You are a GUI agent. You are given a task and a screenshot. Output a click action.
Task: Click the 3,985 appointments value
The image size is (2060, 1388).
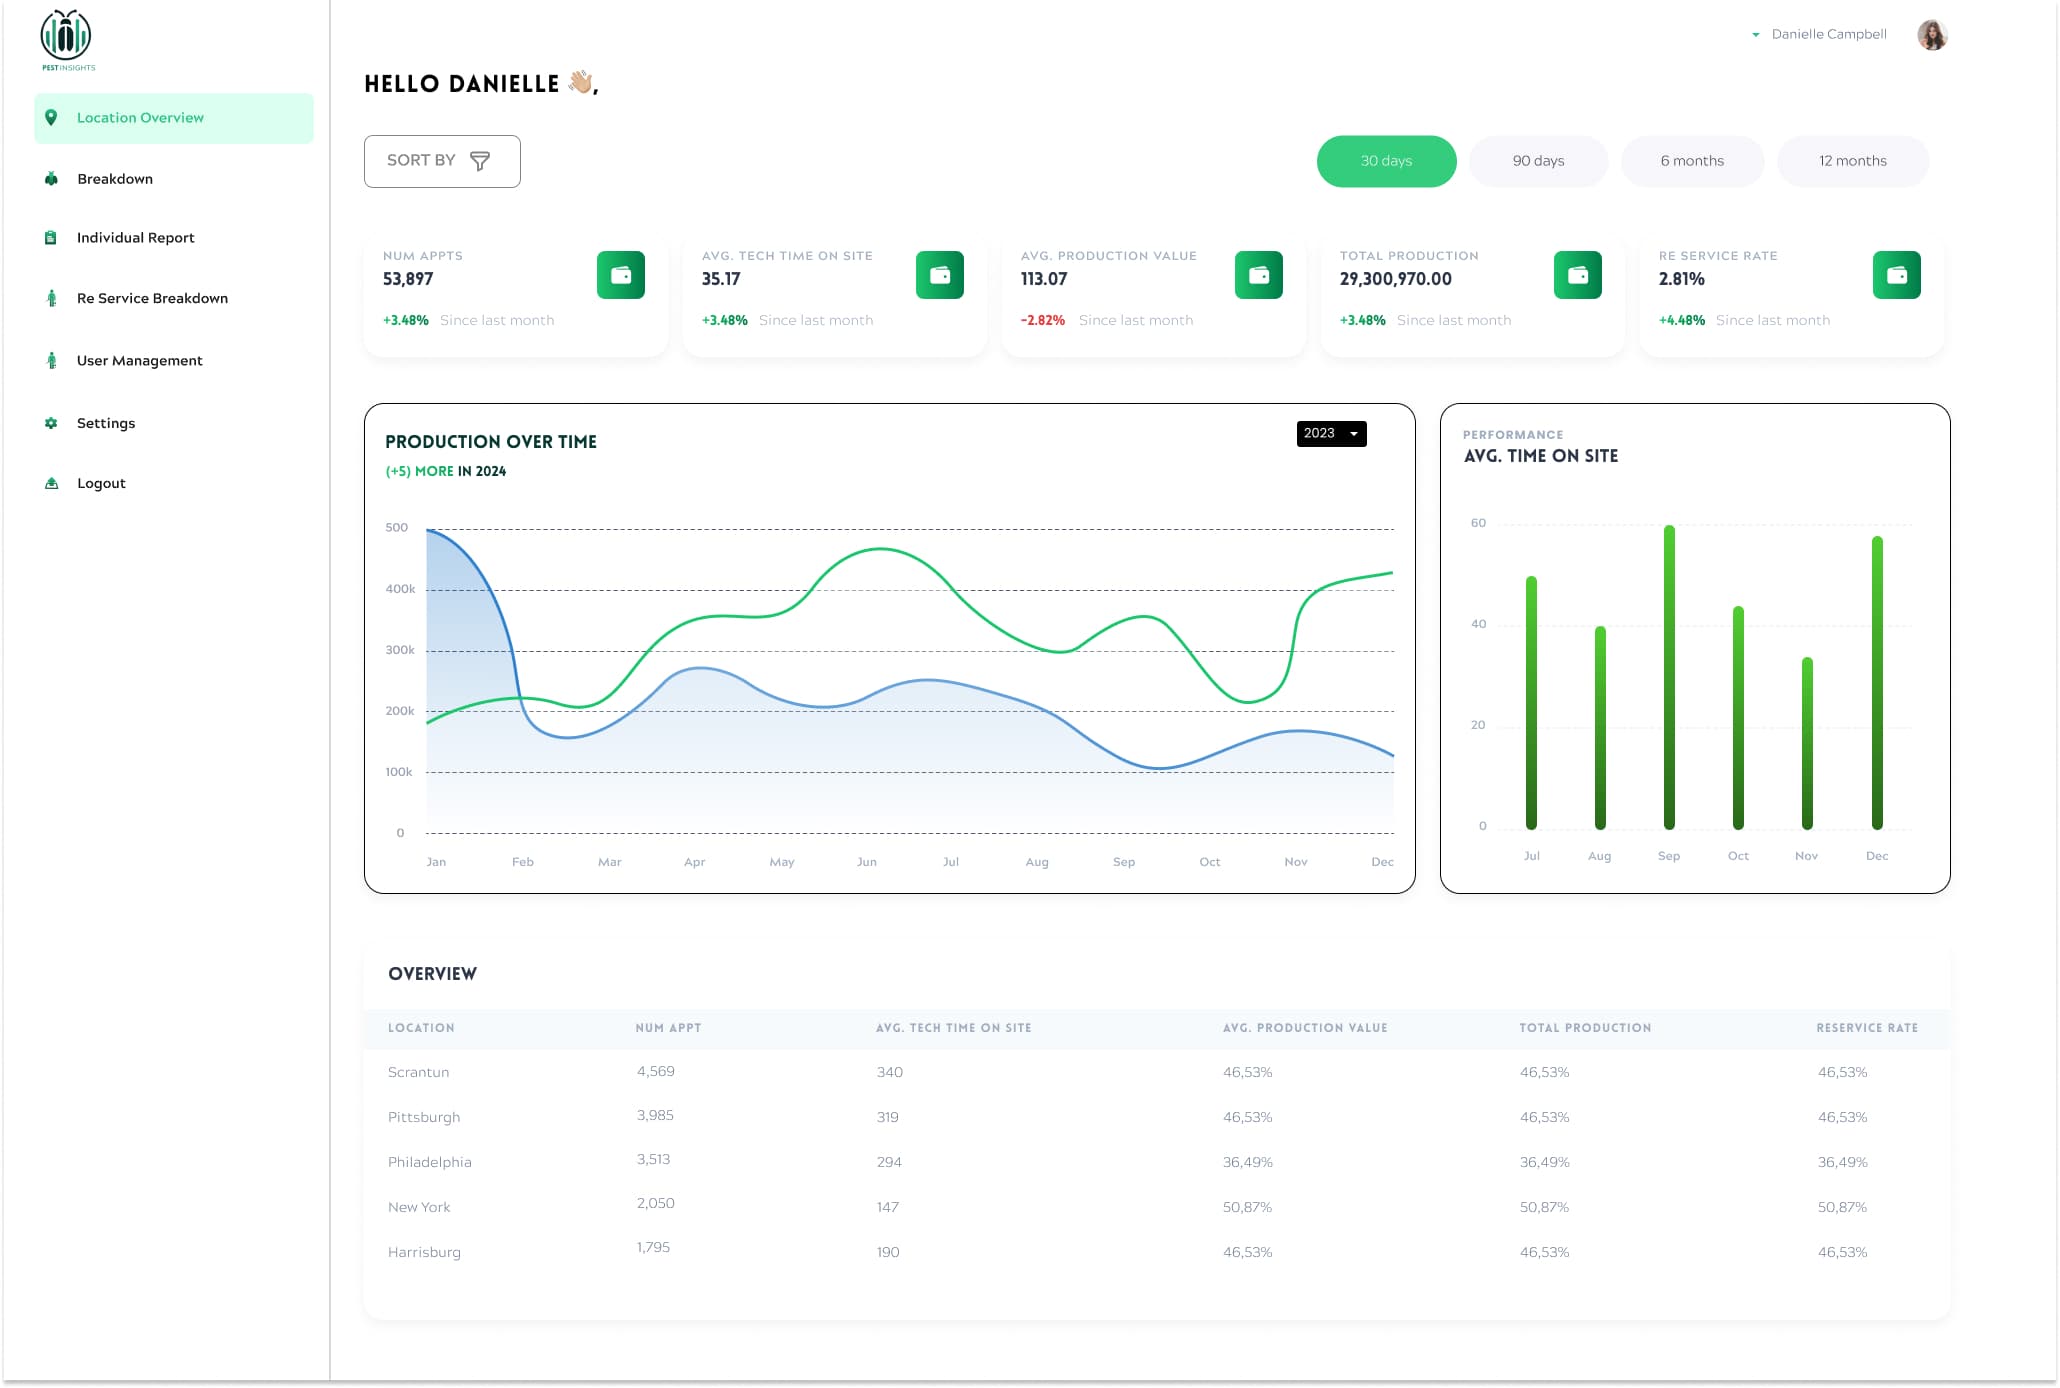(655, 1115)
